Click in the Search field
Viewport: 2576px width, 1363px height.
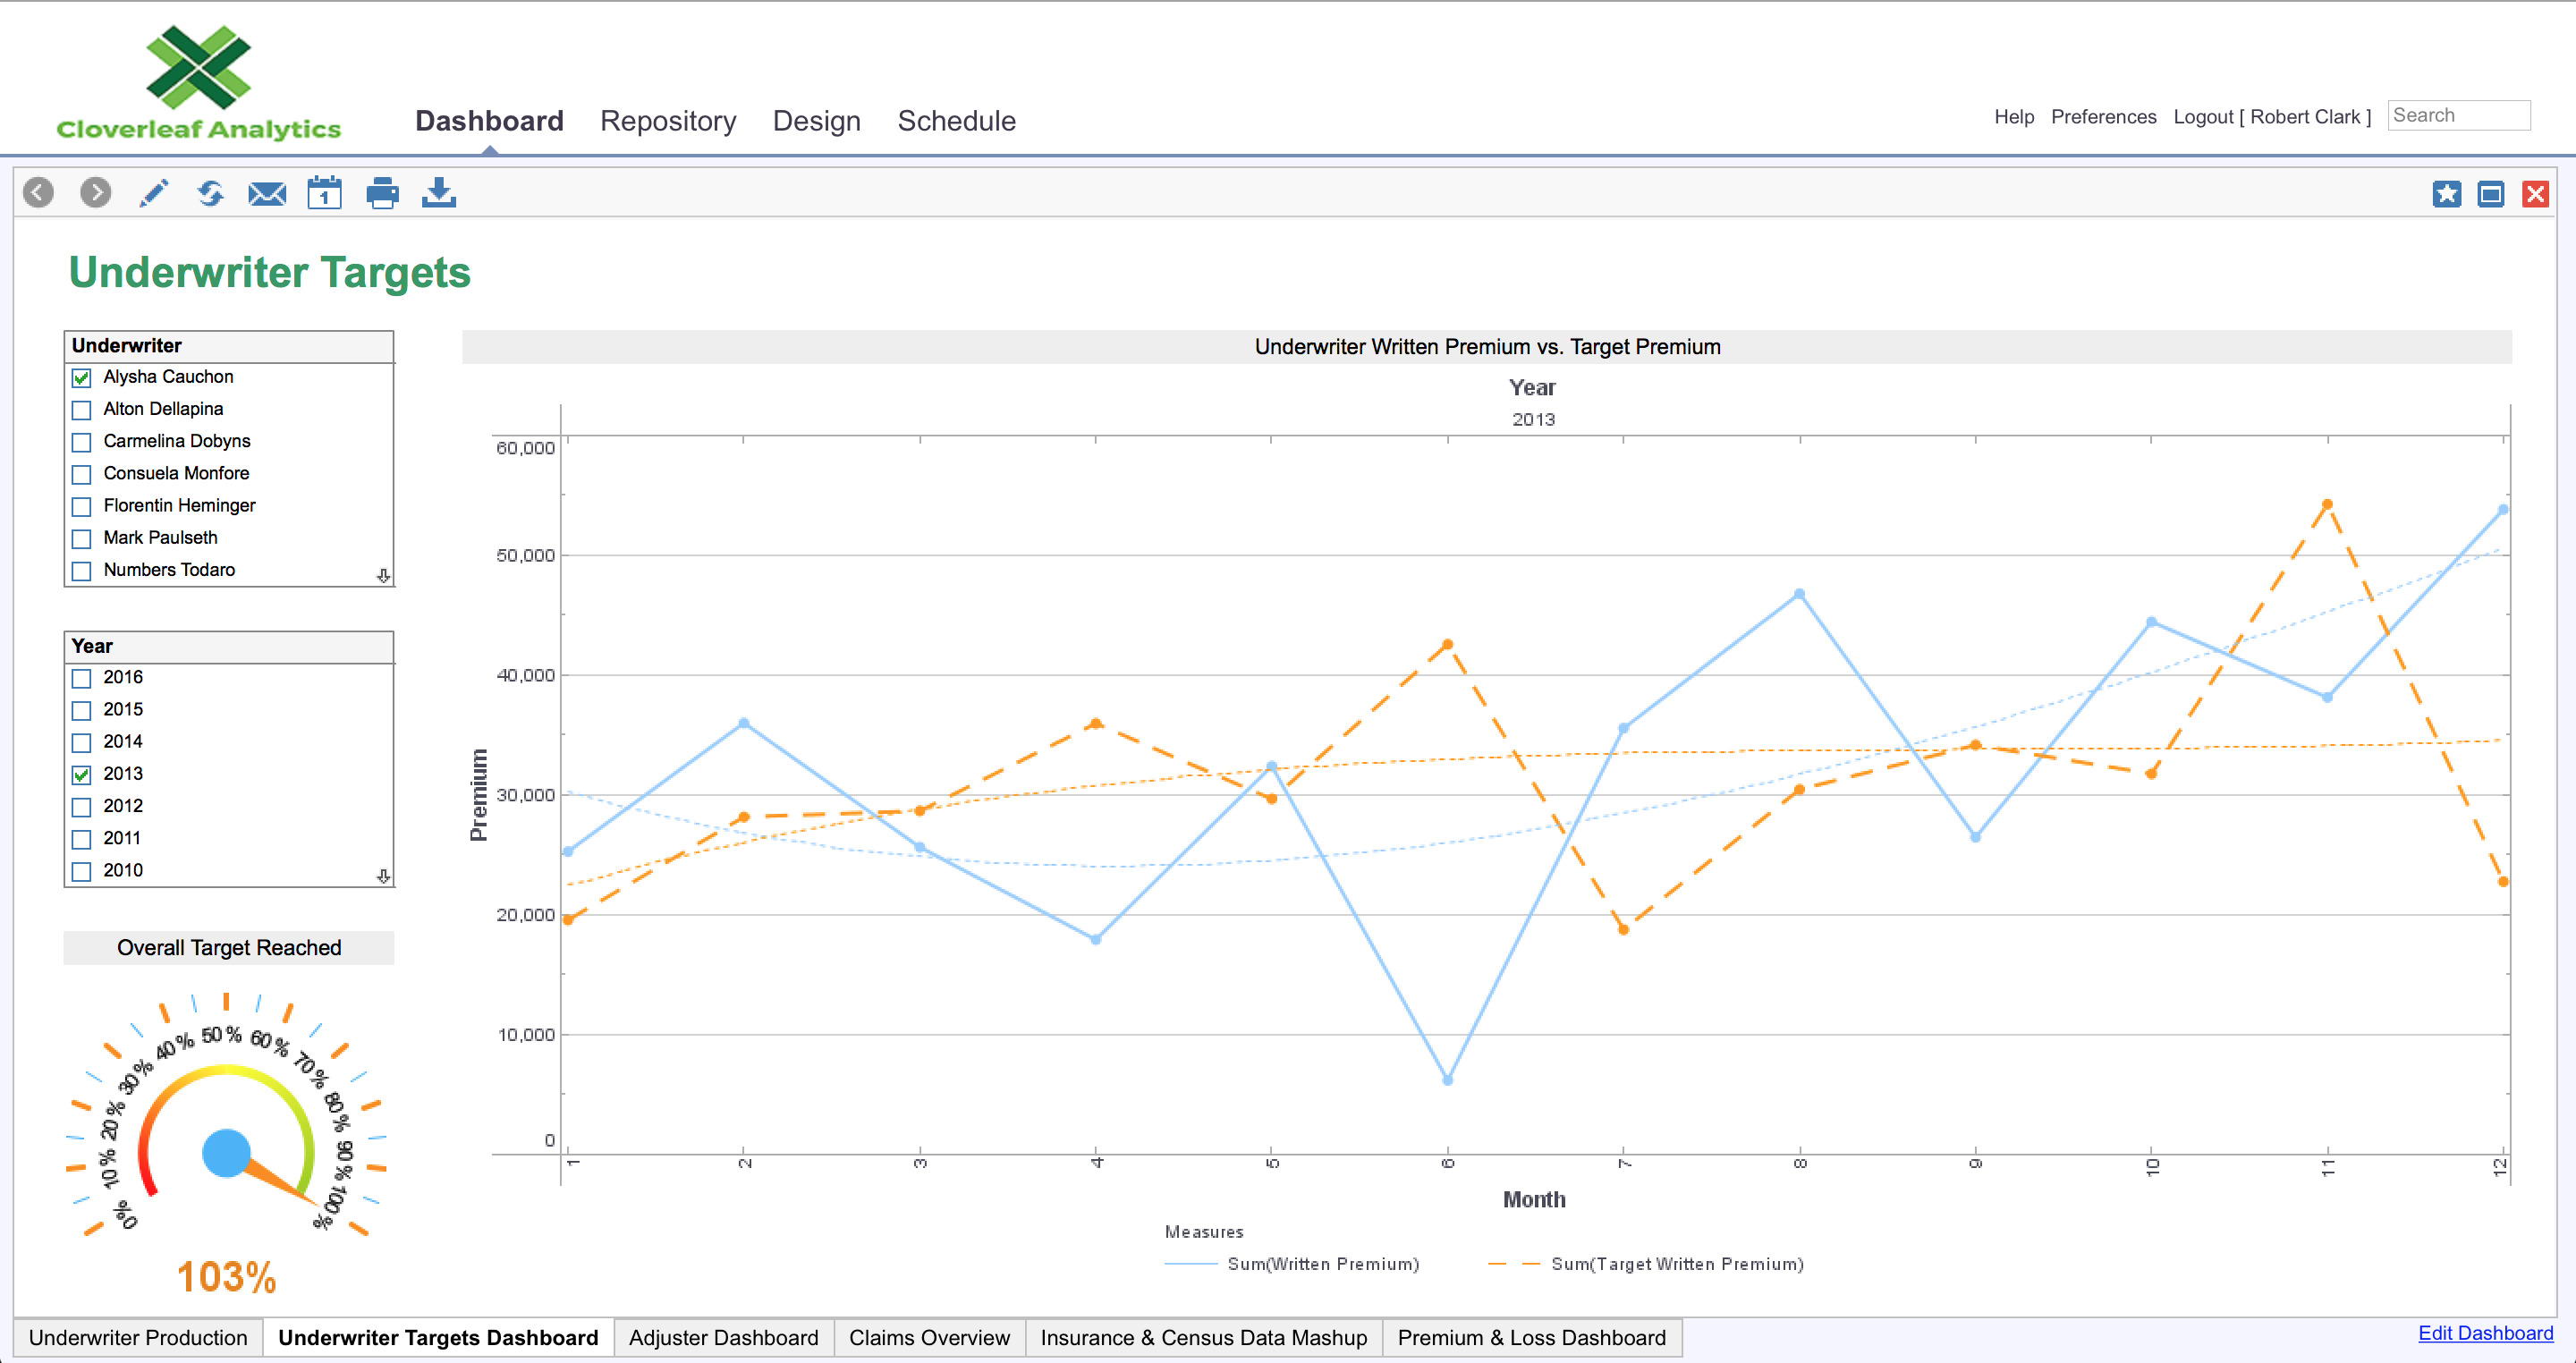2459,116
